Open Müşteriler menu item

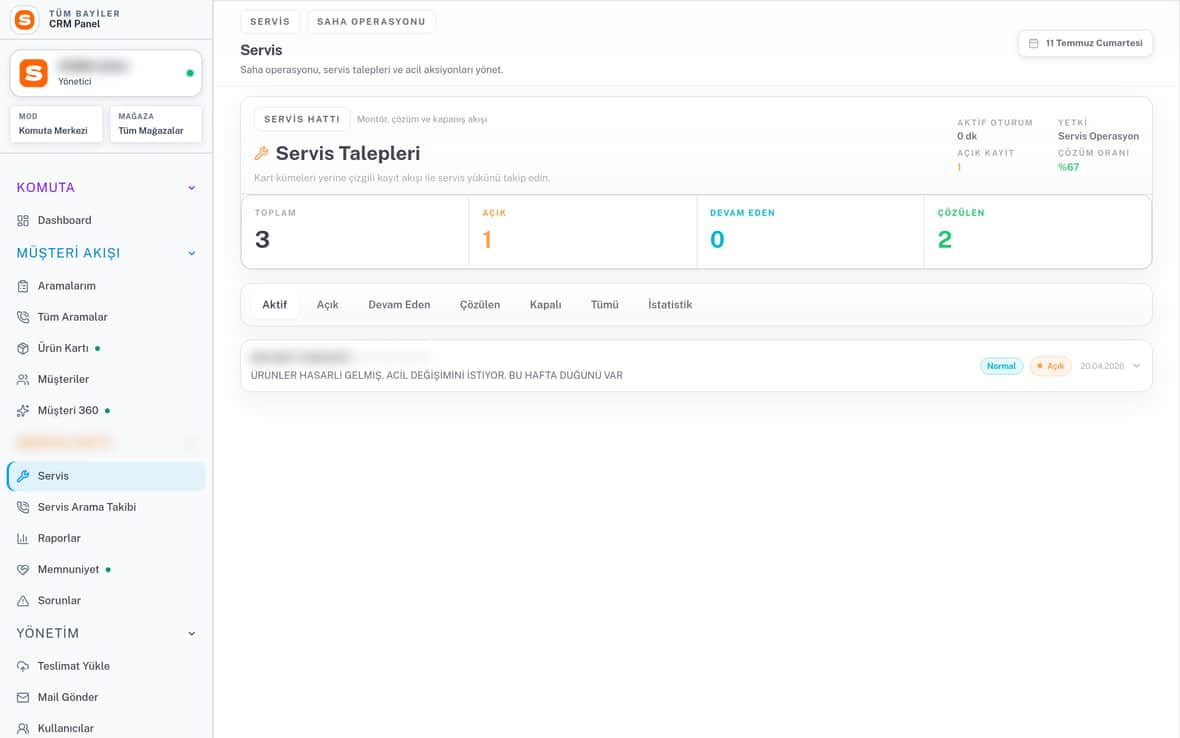pyautogui.click(x=105, y=379)
